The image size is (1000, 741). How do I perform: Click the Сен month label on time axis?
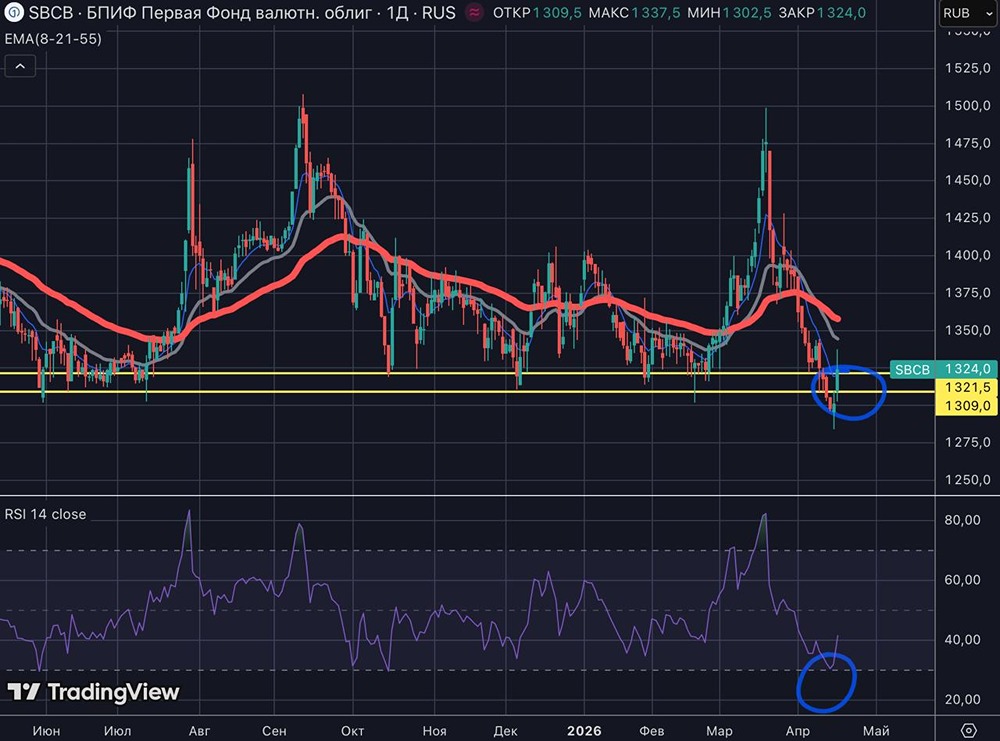pyautogui.click(x=274, y=731)
